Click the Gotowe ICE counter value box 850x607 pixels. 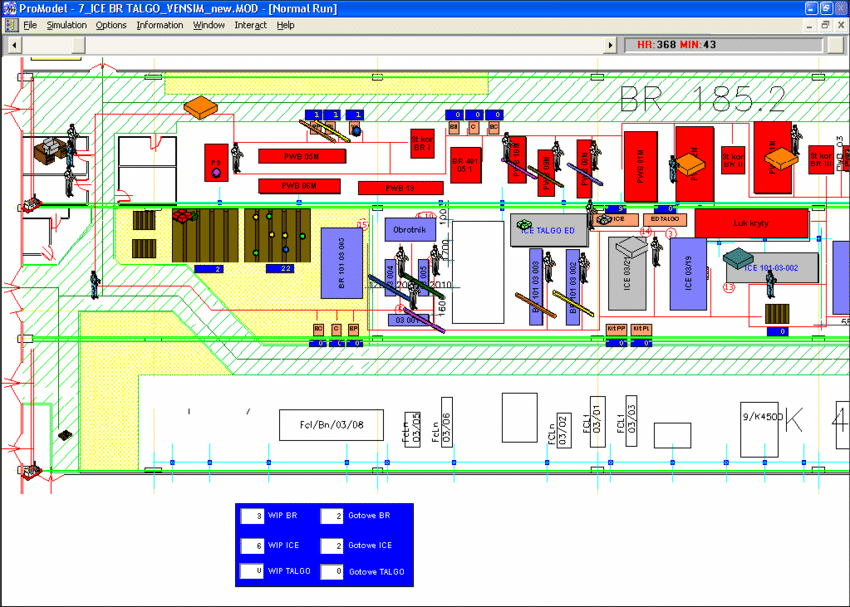point(332,545)
